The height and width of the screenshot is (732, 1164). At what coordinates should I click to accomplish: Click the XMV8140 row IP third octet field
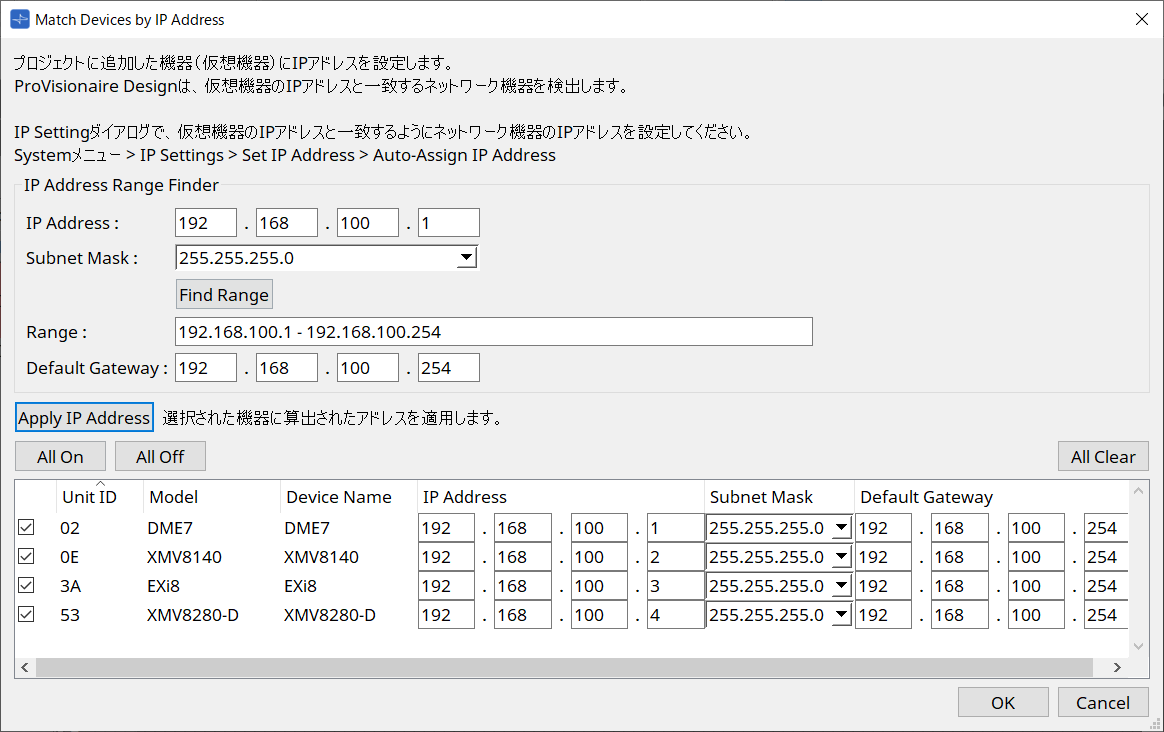pos(599,557)
